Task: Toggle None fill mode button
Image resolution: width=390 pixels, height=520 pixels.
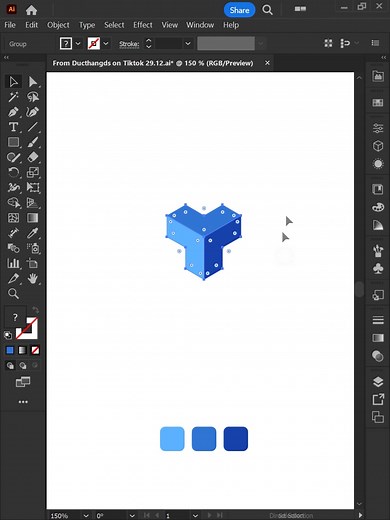Action: 35,350
